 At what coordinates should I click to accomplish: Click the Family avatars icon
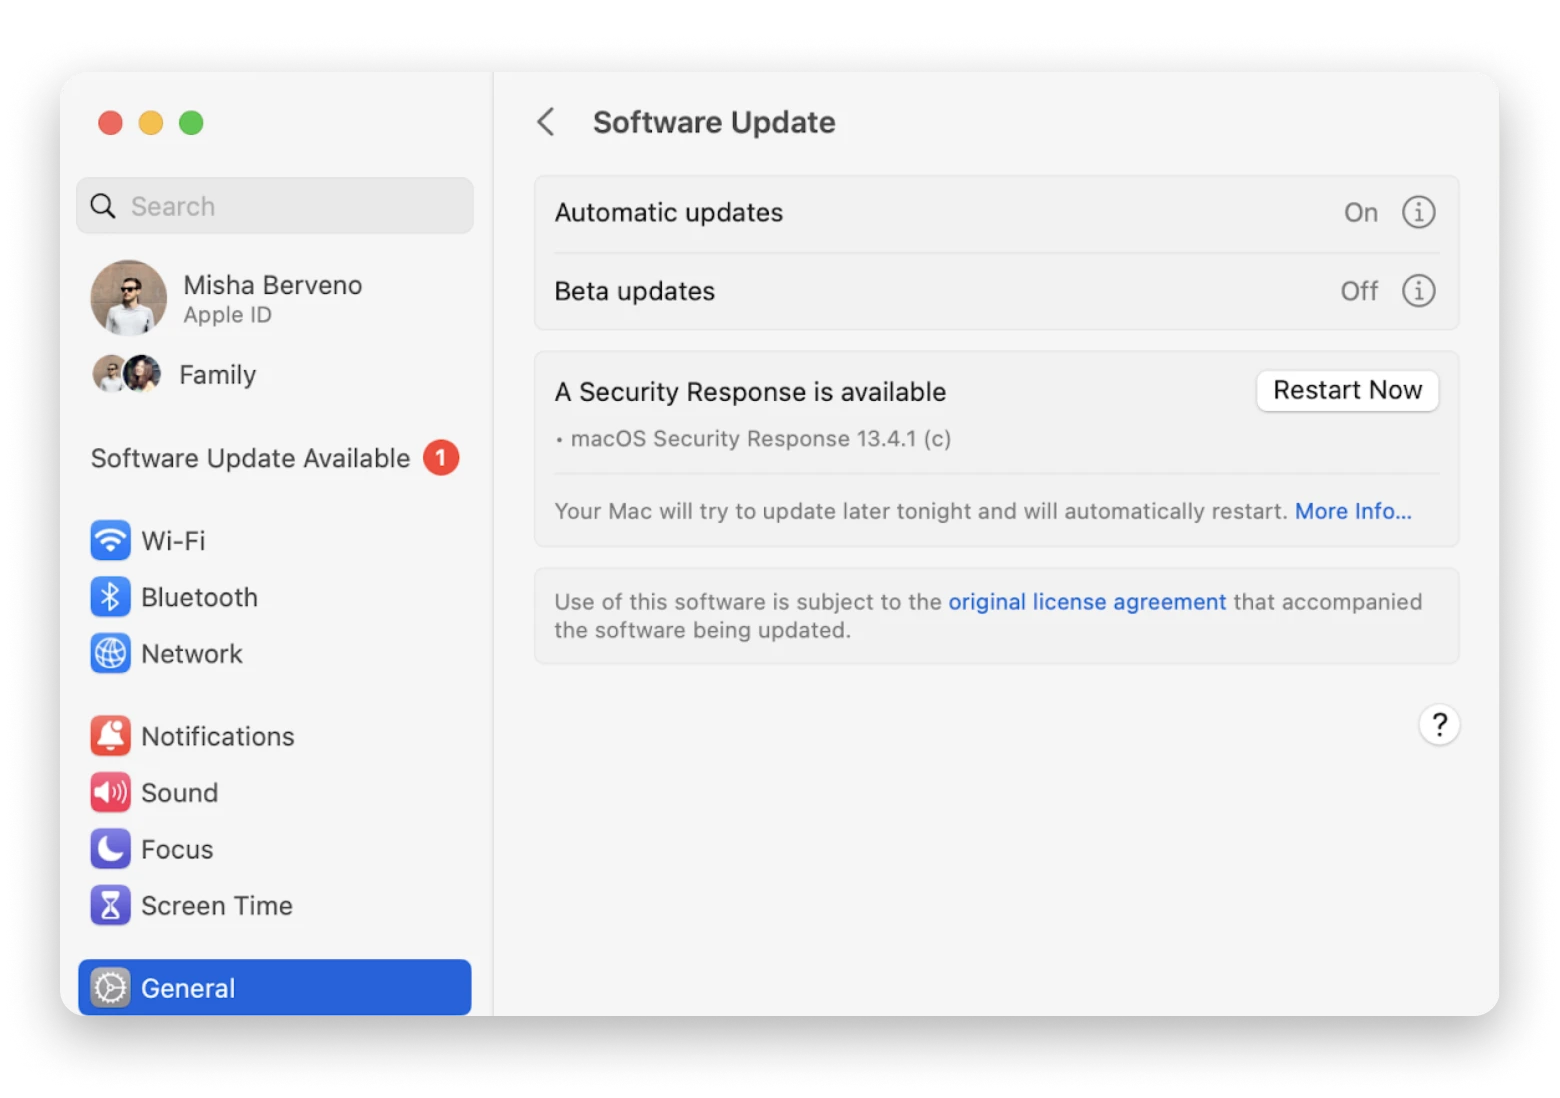(x=127, y=374)
